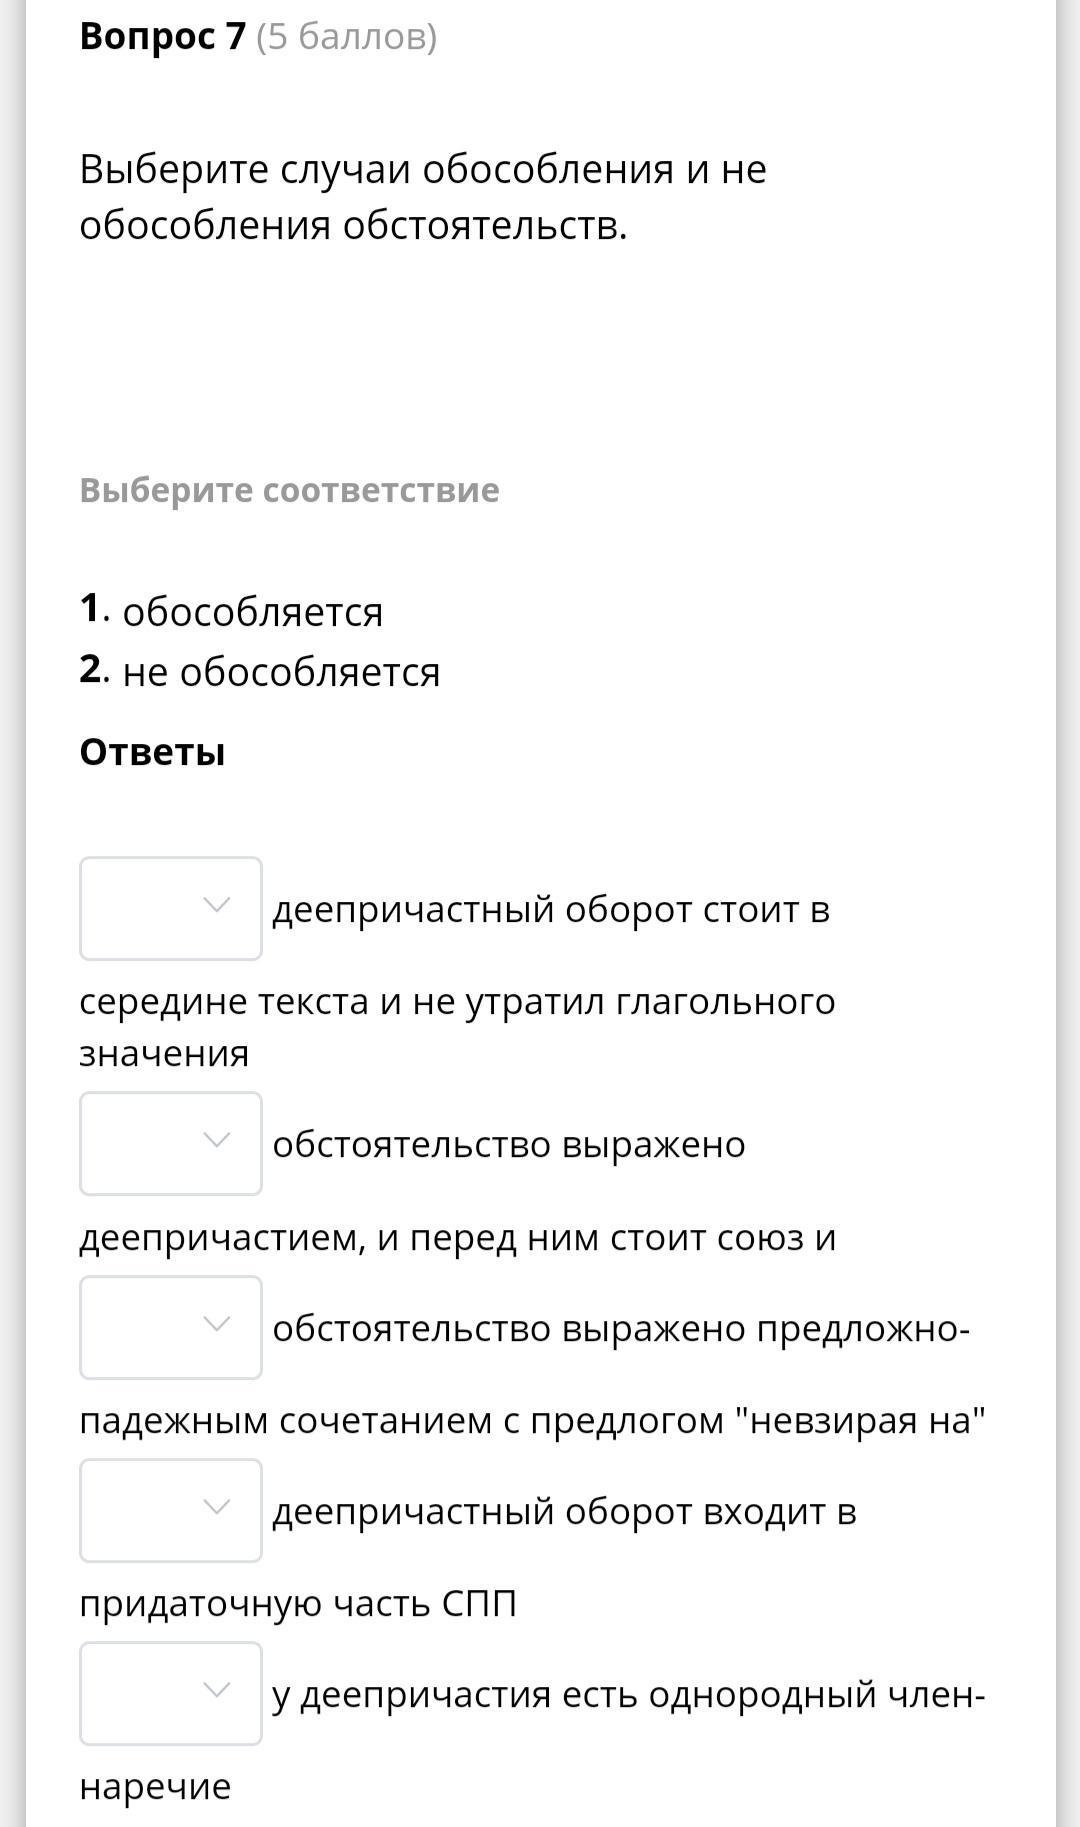Click chevron arrow beside 'выражено предложно-' text

216,1324
